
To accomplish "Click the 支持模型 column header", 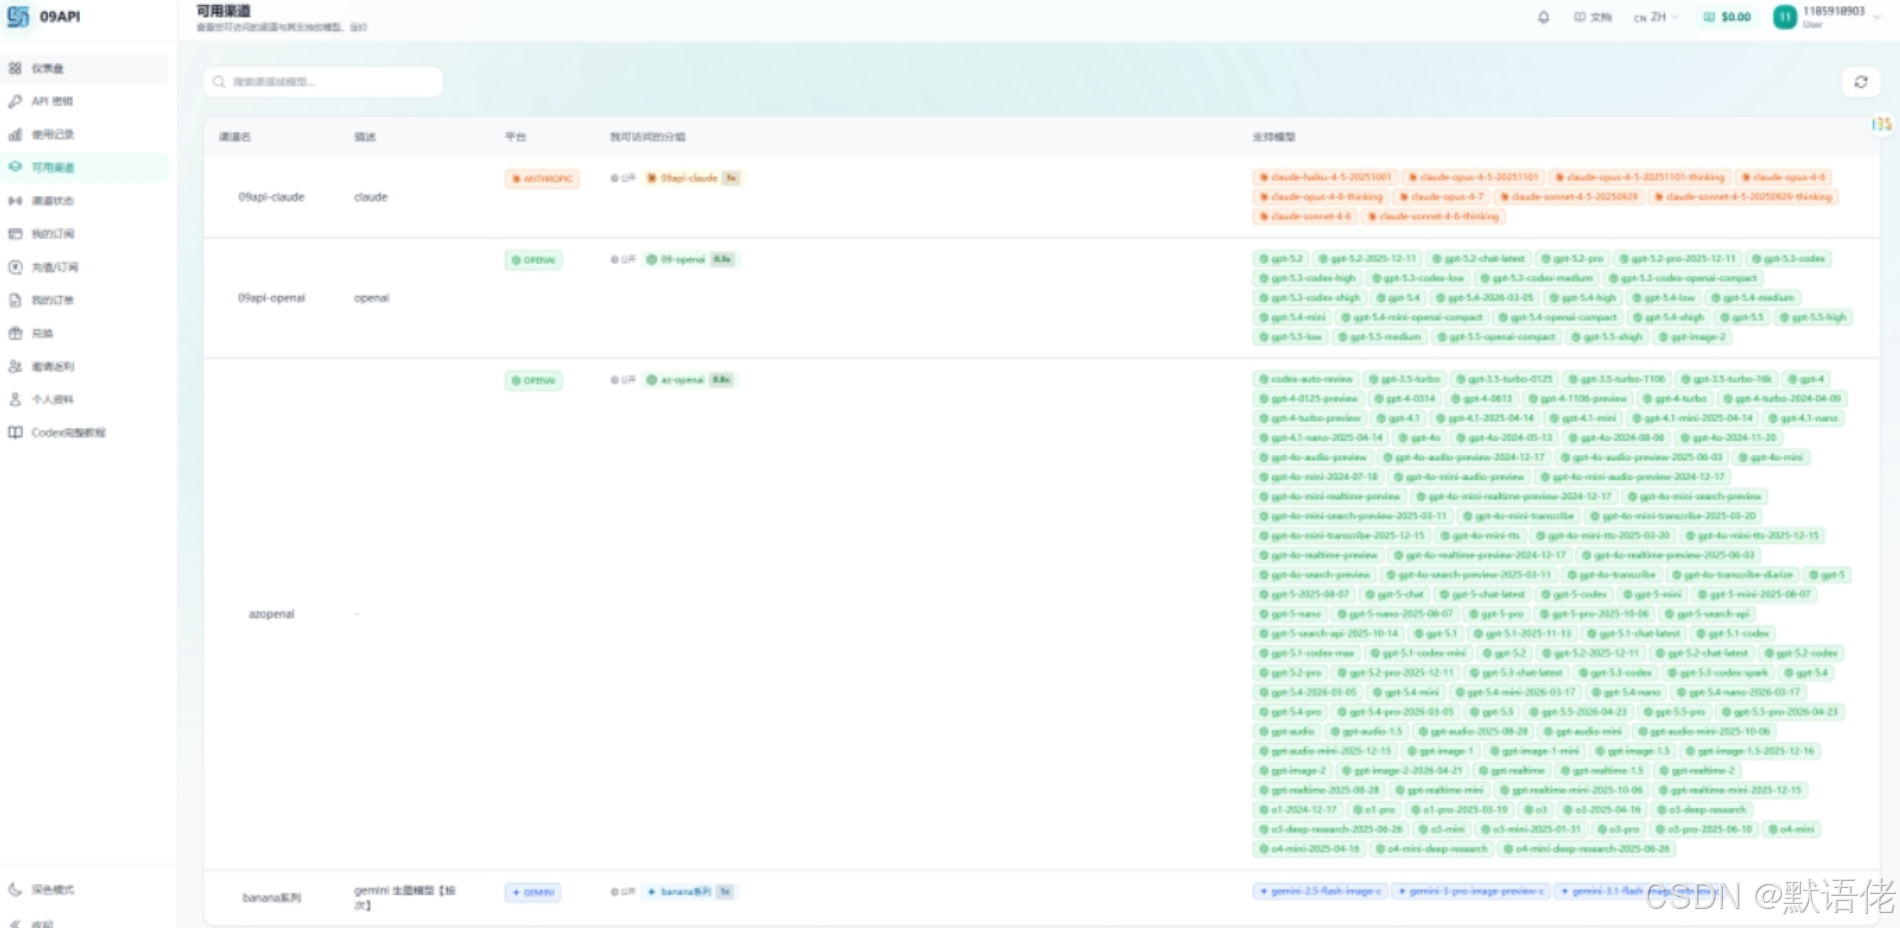I will (1273, 137).
